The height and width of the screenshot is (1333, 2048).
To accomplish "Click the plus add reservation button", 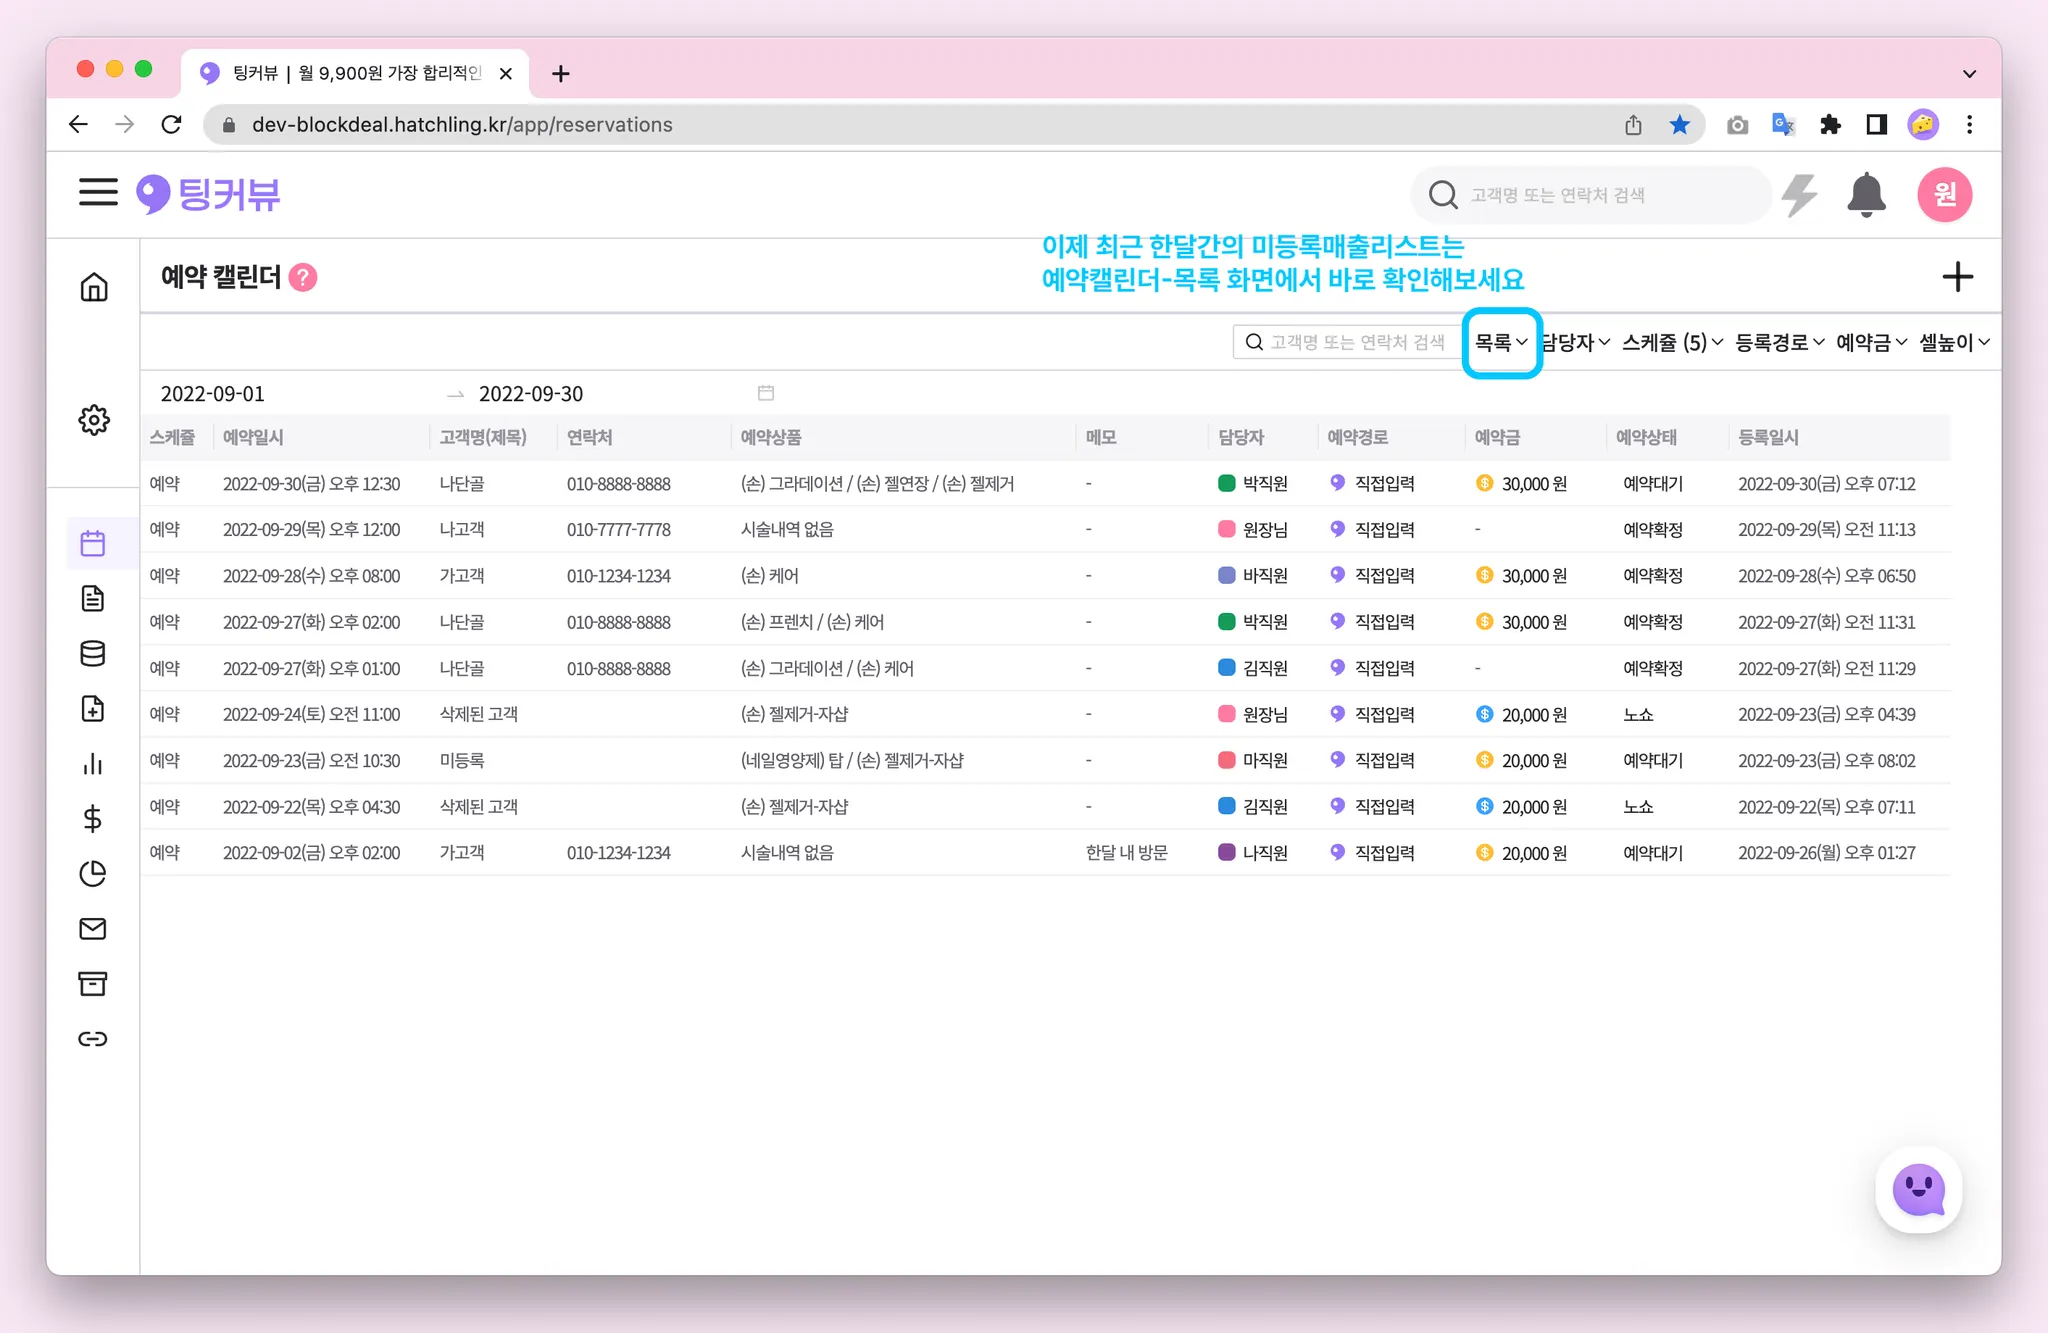I will coord(1957,277).
